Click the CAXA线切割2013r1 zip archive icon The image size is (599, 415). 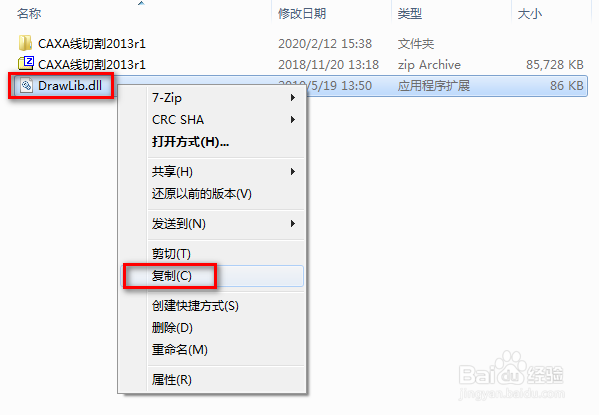[x=26, y=63]
